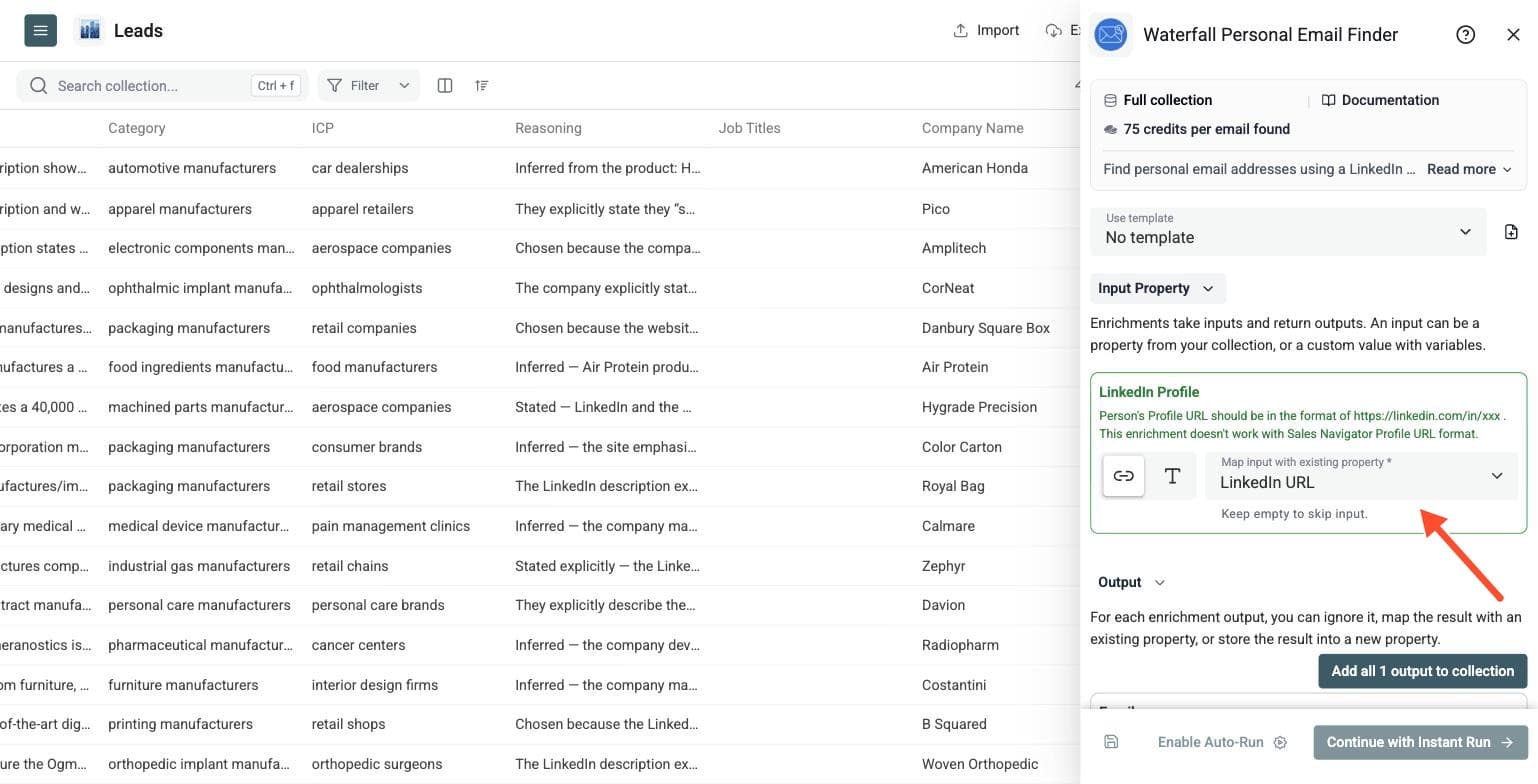
Task: Click the filter funnel icon
Action: click(x=335, y=86)
